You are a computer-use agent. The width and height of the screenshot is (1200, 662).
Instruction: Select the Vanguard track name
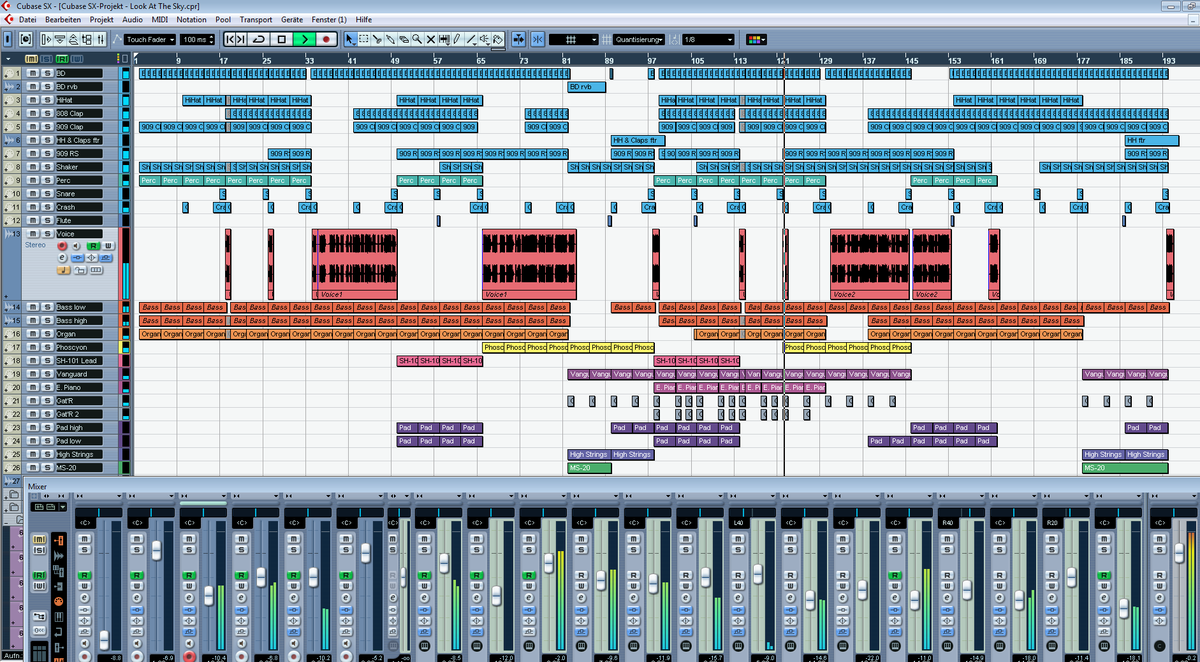pos(77,374)
